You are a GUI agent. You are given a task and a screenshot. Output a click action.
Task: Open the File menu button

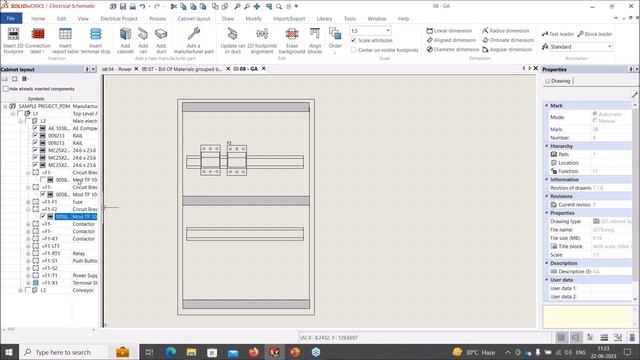(x=11, y=19)
